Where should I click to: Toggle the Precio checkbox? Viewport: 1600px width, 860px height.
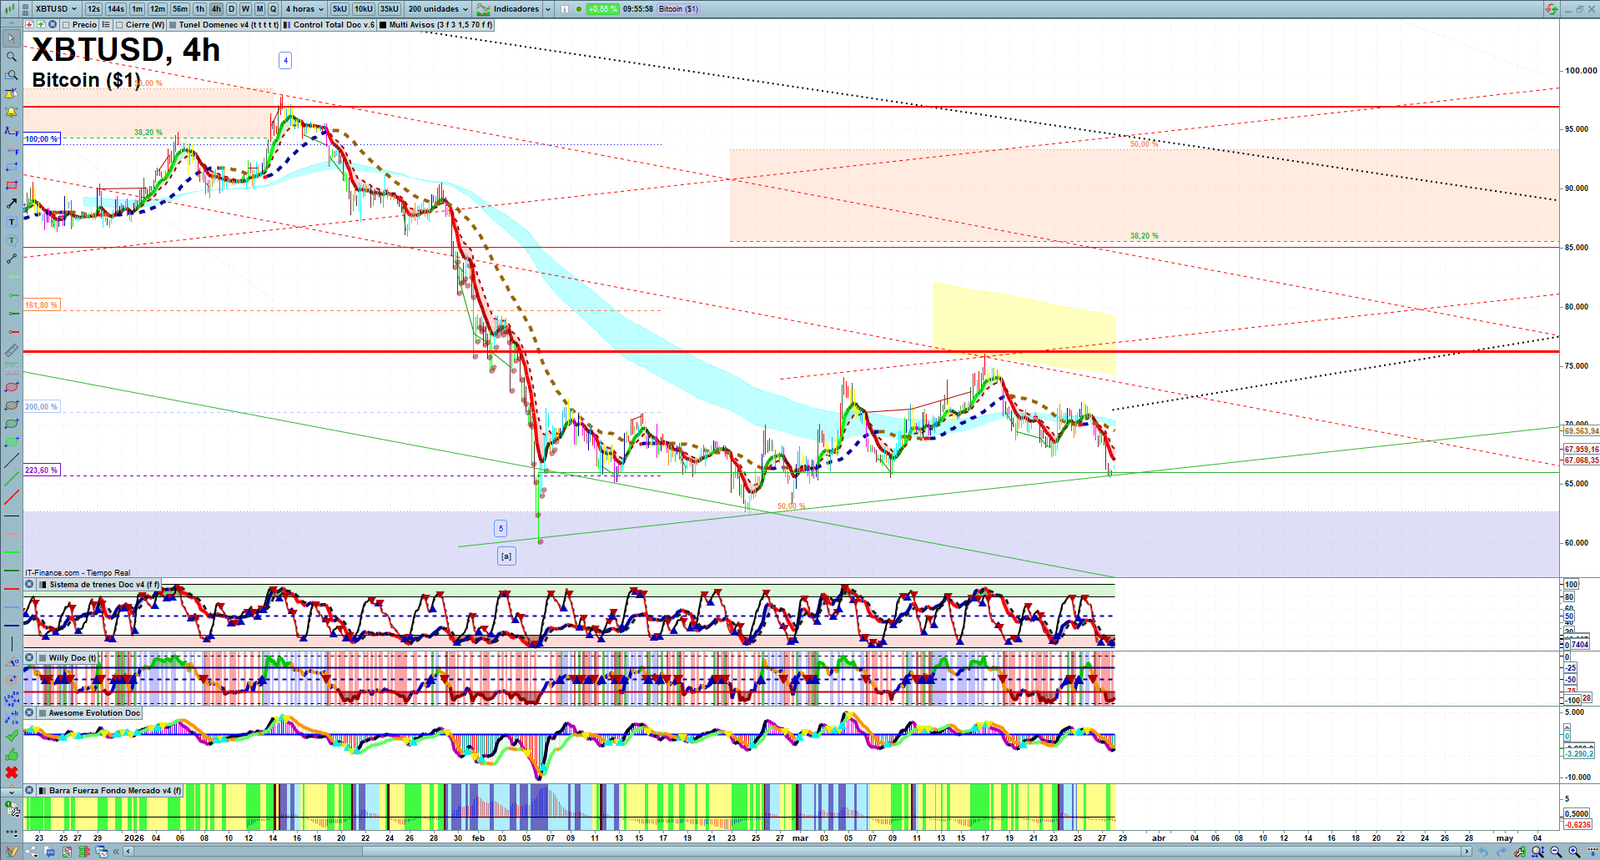[x=66, y=25]
